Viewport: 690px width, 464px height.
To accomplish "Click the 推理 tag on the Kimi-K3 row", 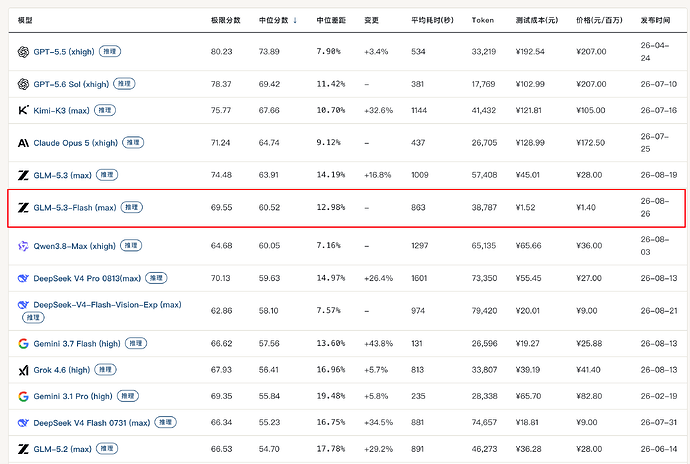I will [x=105, y=110].
